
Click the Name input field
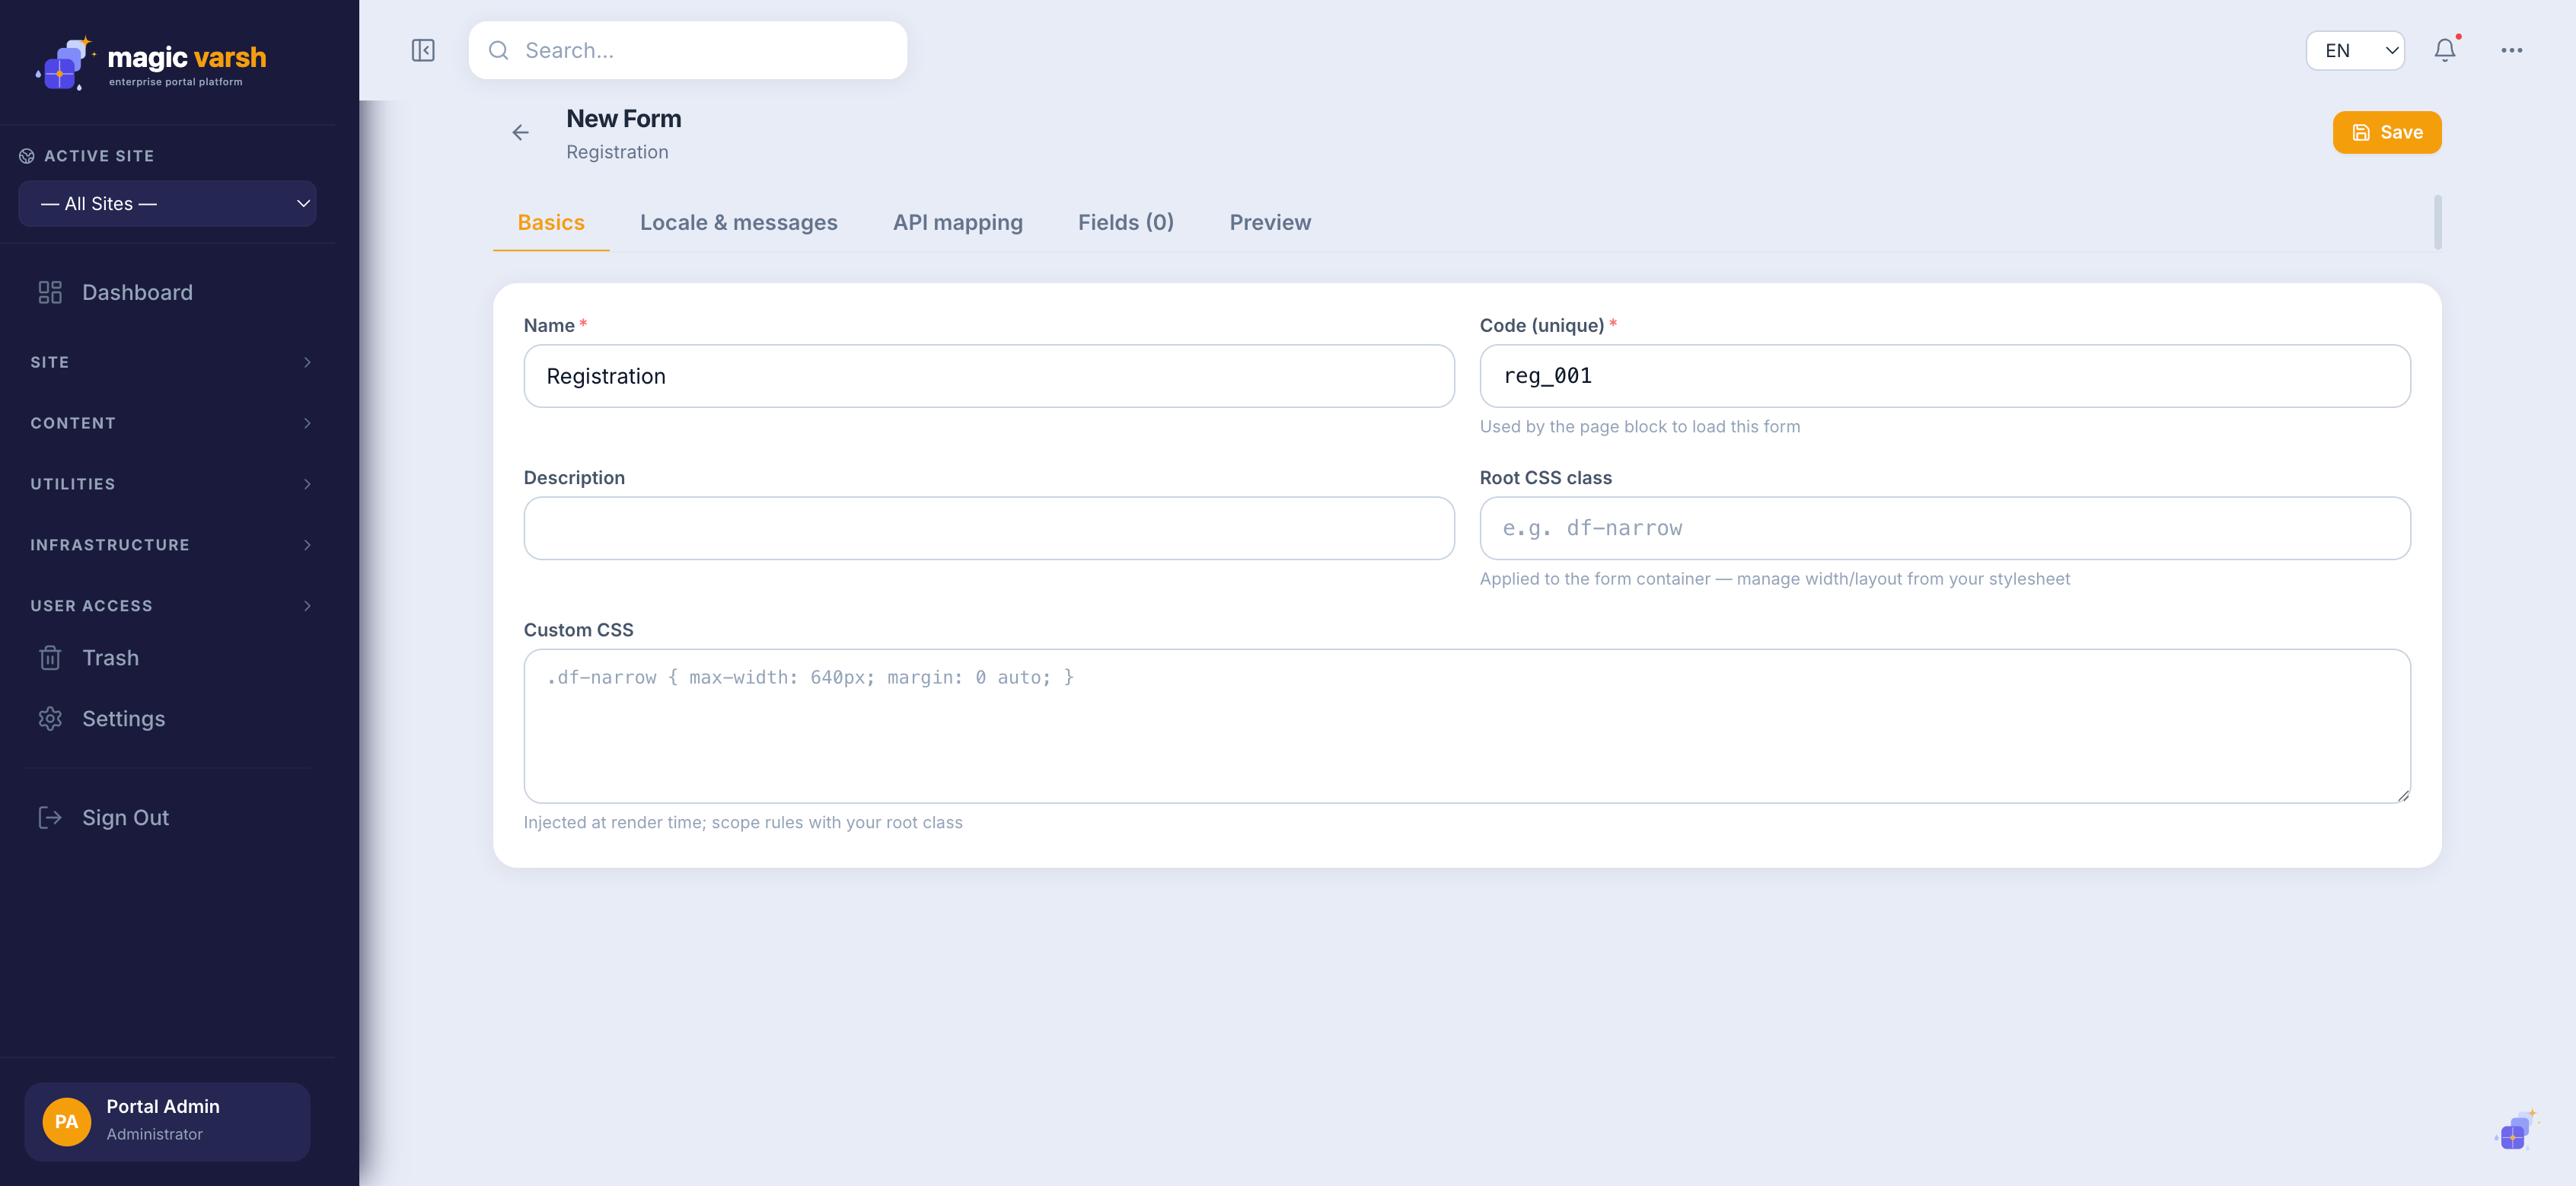point(989,376)
